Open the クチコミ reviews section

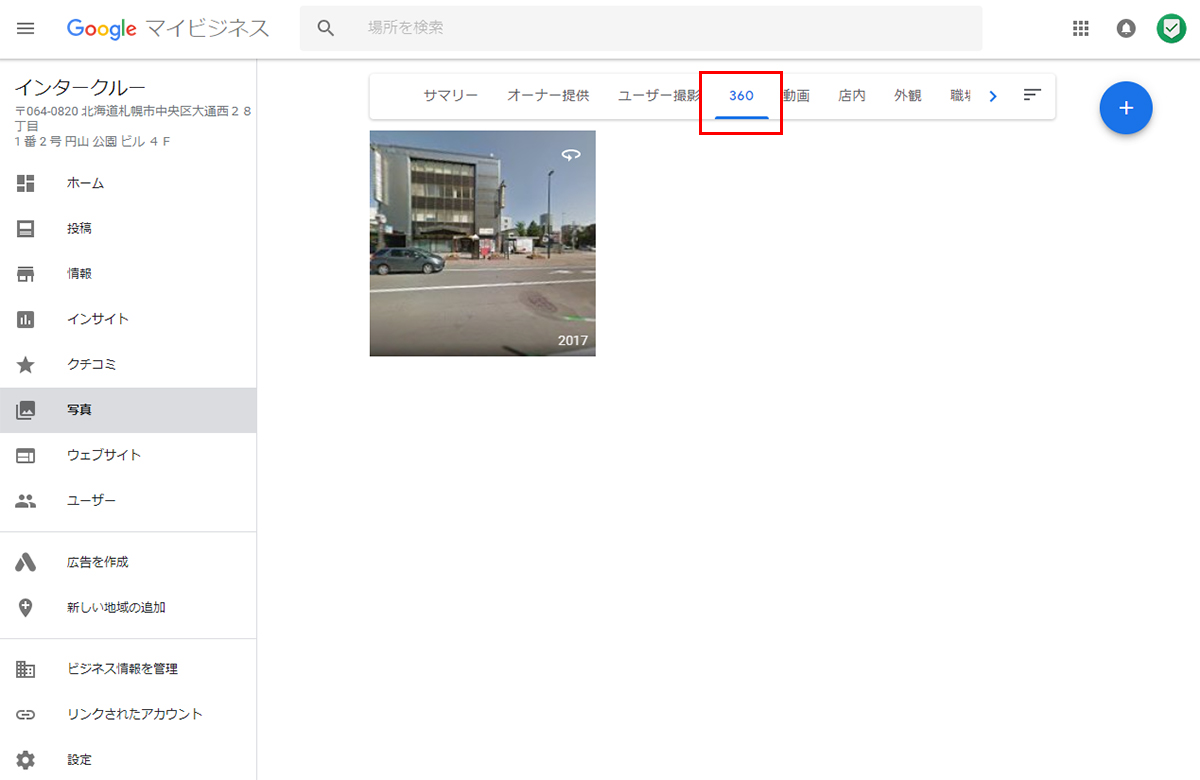click(x=128, y=365)
